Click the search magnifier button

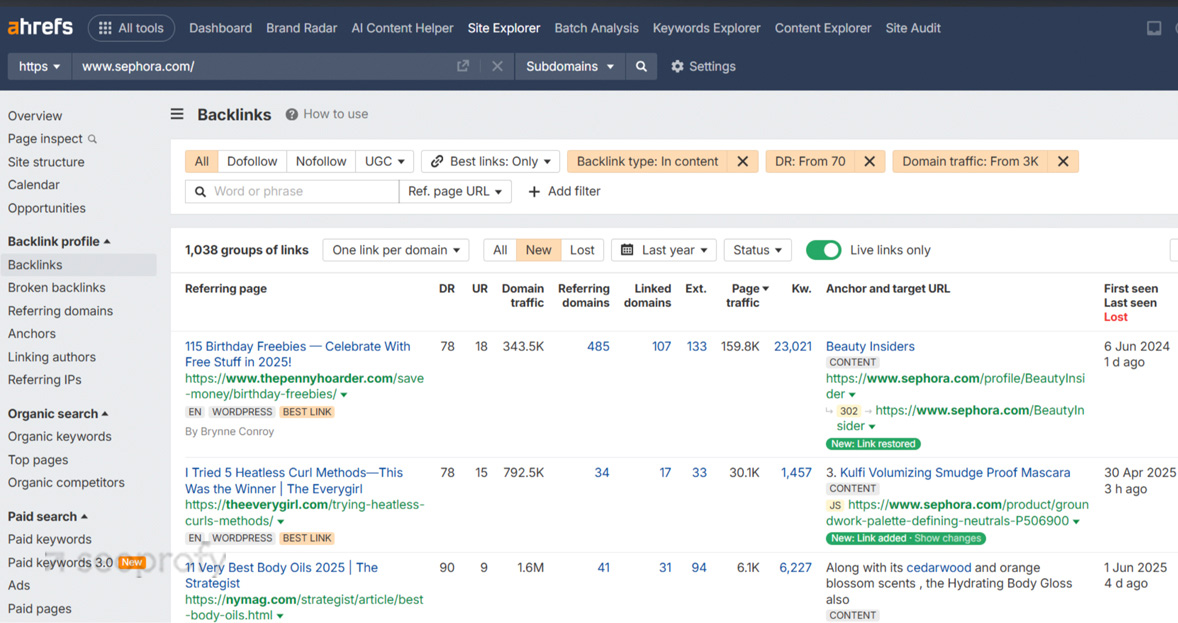tap(641, 66)
